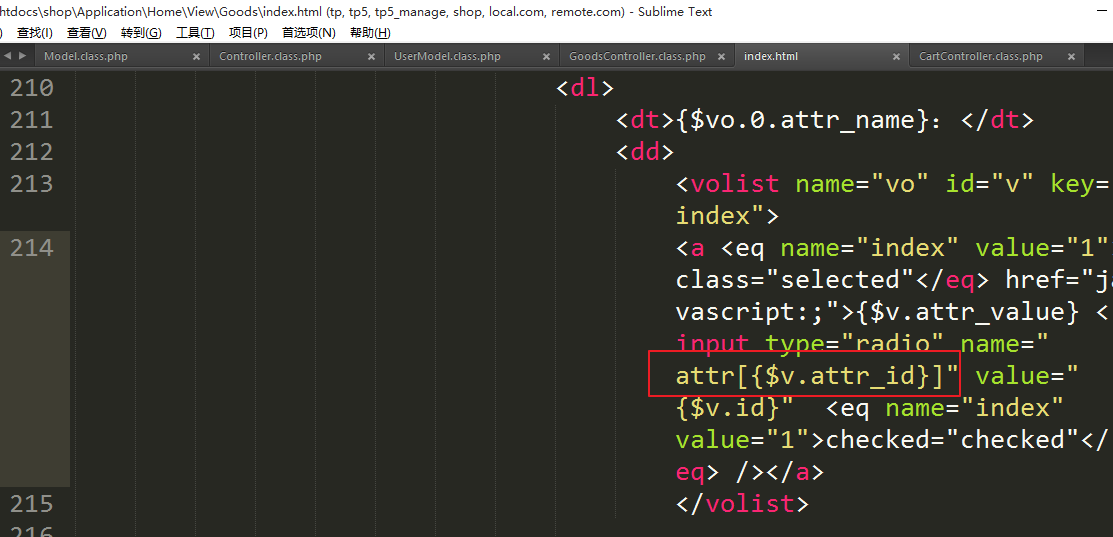Open the 帮助(H) help menu
1113x537 pixels.
tap(369, 33)
